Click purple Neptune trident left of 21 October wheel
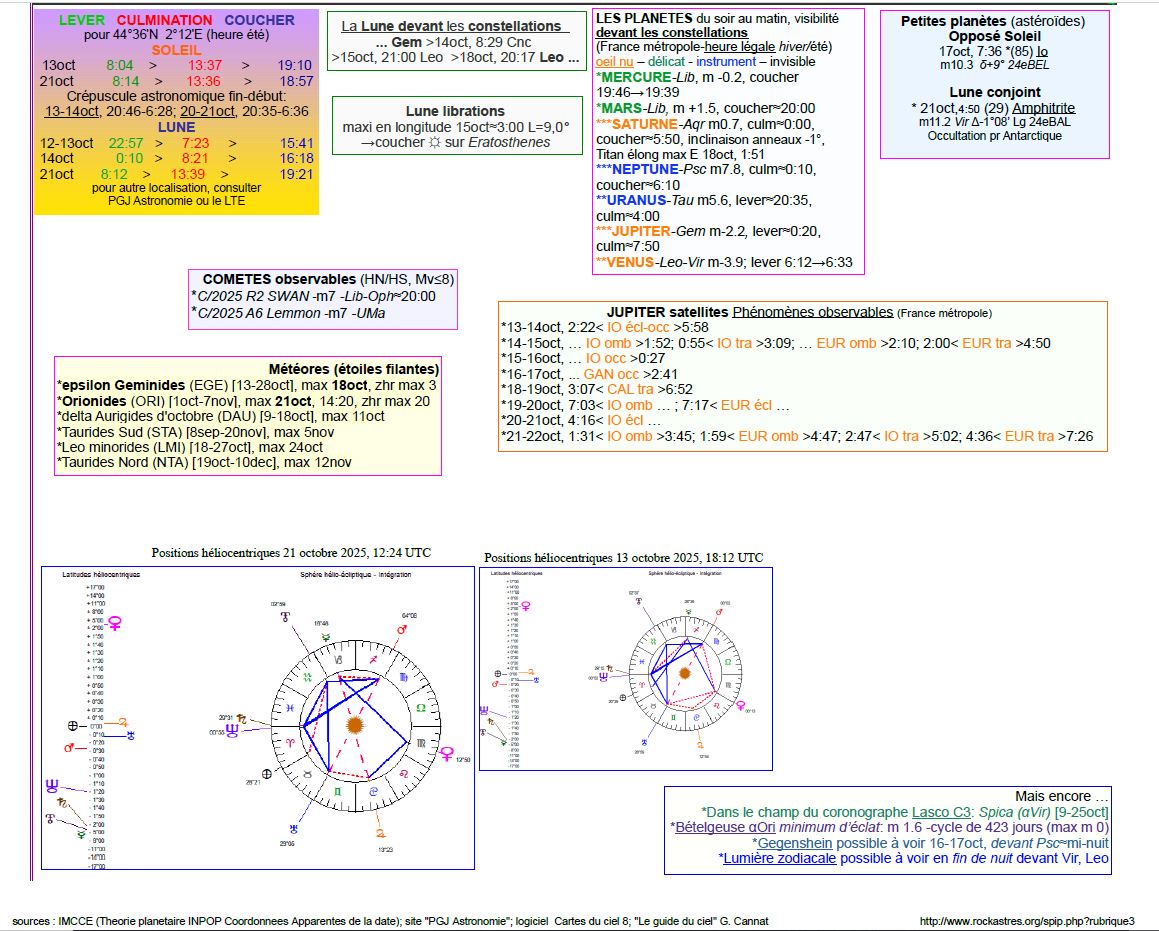 click(x=232, y=730)
